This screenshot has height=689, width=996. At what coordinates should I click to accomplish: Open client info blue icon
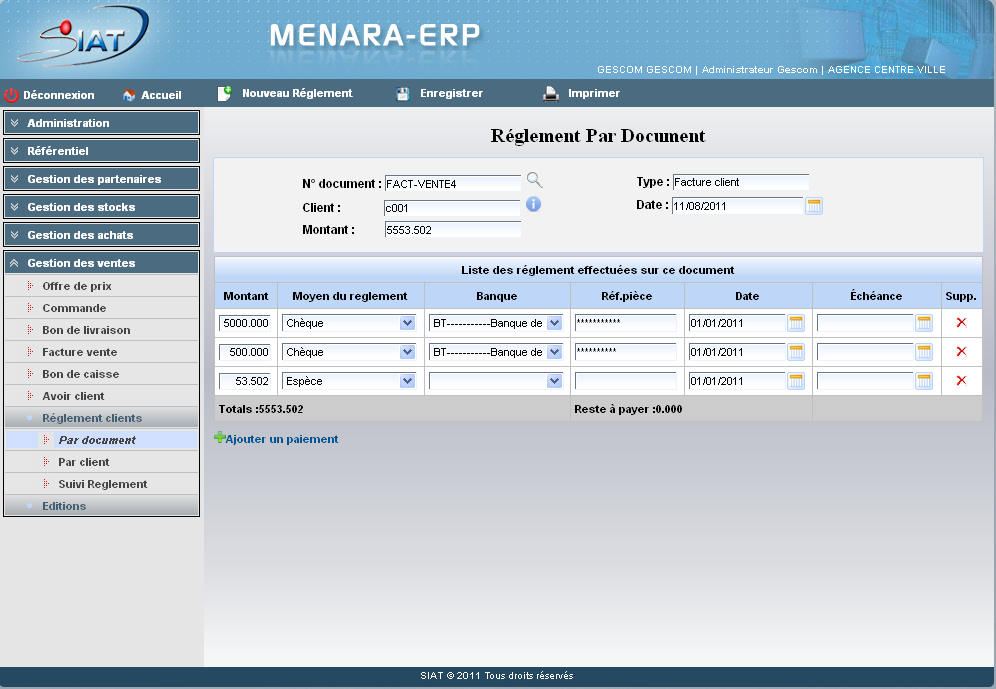[x=534, y=204]
